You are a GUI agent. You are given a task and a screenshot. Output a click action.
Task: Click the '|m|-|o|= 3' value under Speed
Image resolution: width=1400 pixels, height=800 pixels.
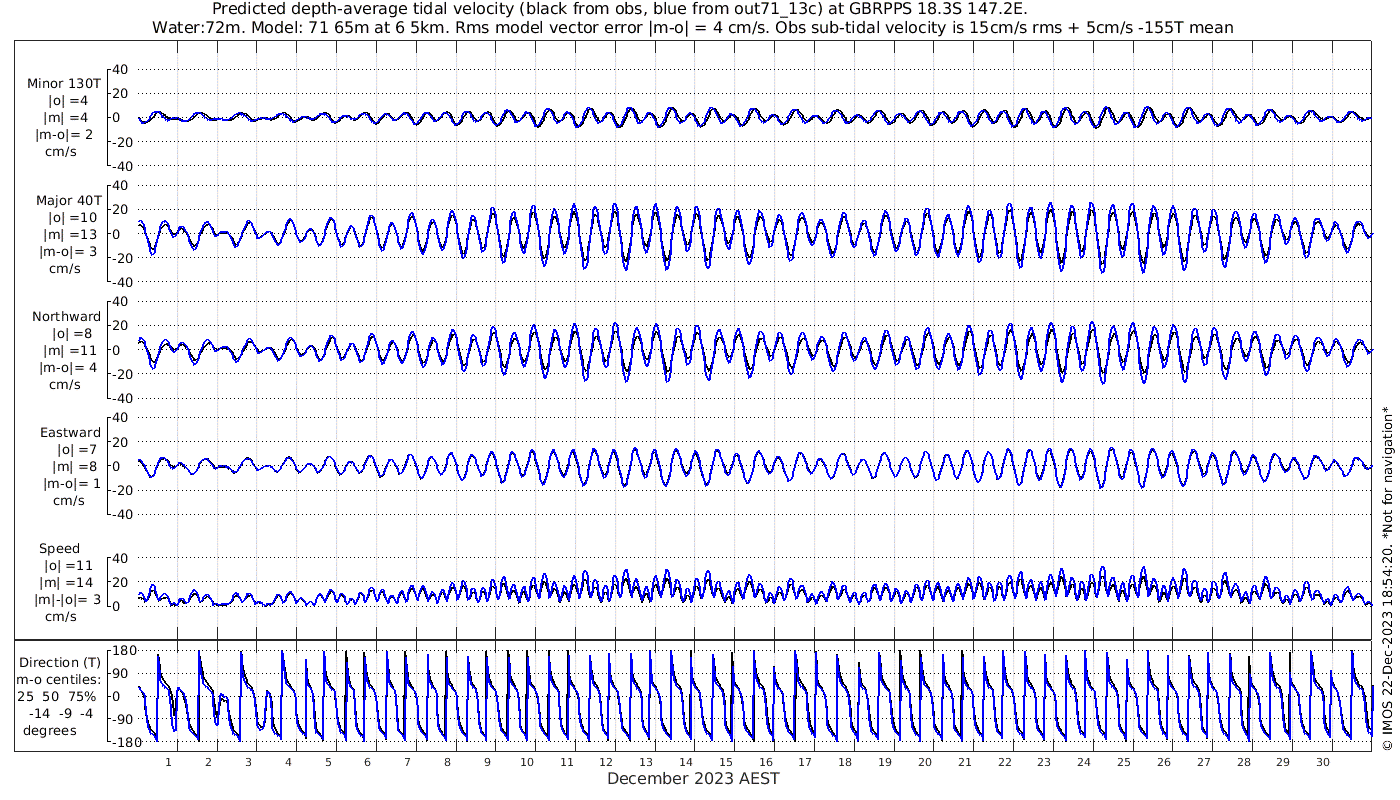(x=66, y=600)
